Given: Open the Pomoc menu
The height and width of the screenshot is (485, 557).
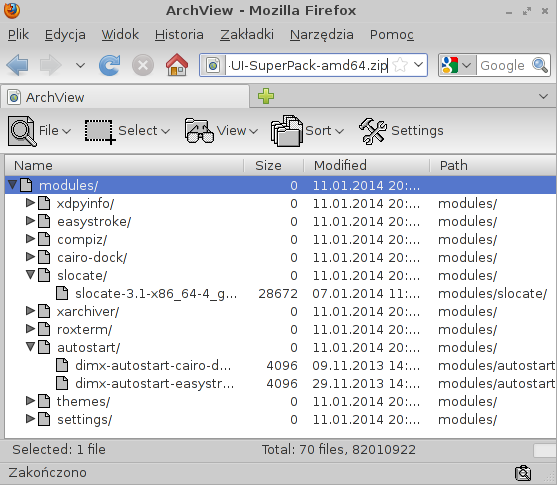Looking at the screenshot, I should tap(391, 34).
